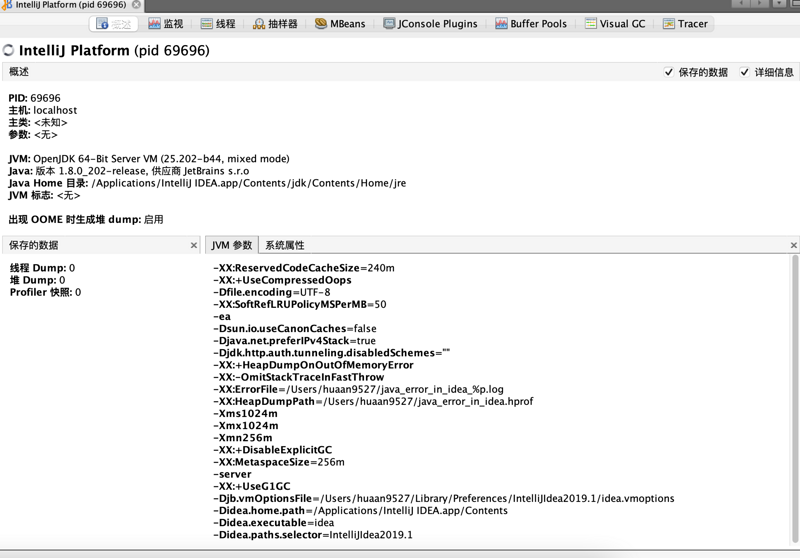The width and height of the screenshot is (800, 558).
Task: Close the 保存的数据 panel
Action: click(194, 245)
